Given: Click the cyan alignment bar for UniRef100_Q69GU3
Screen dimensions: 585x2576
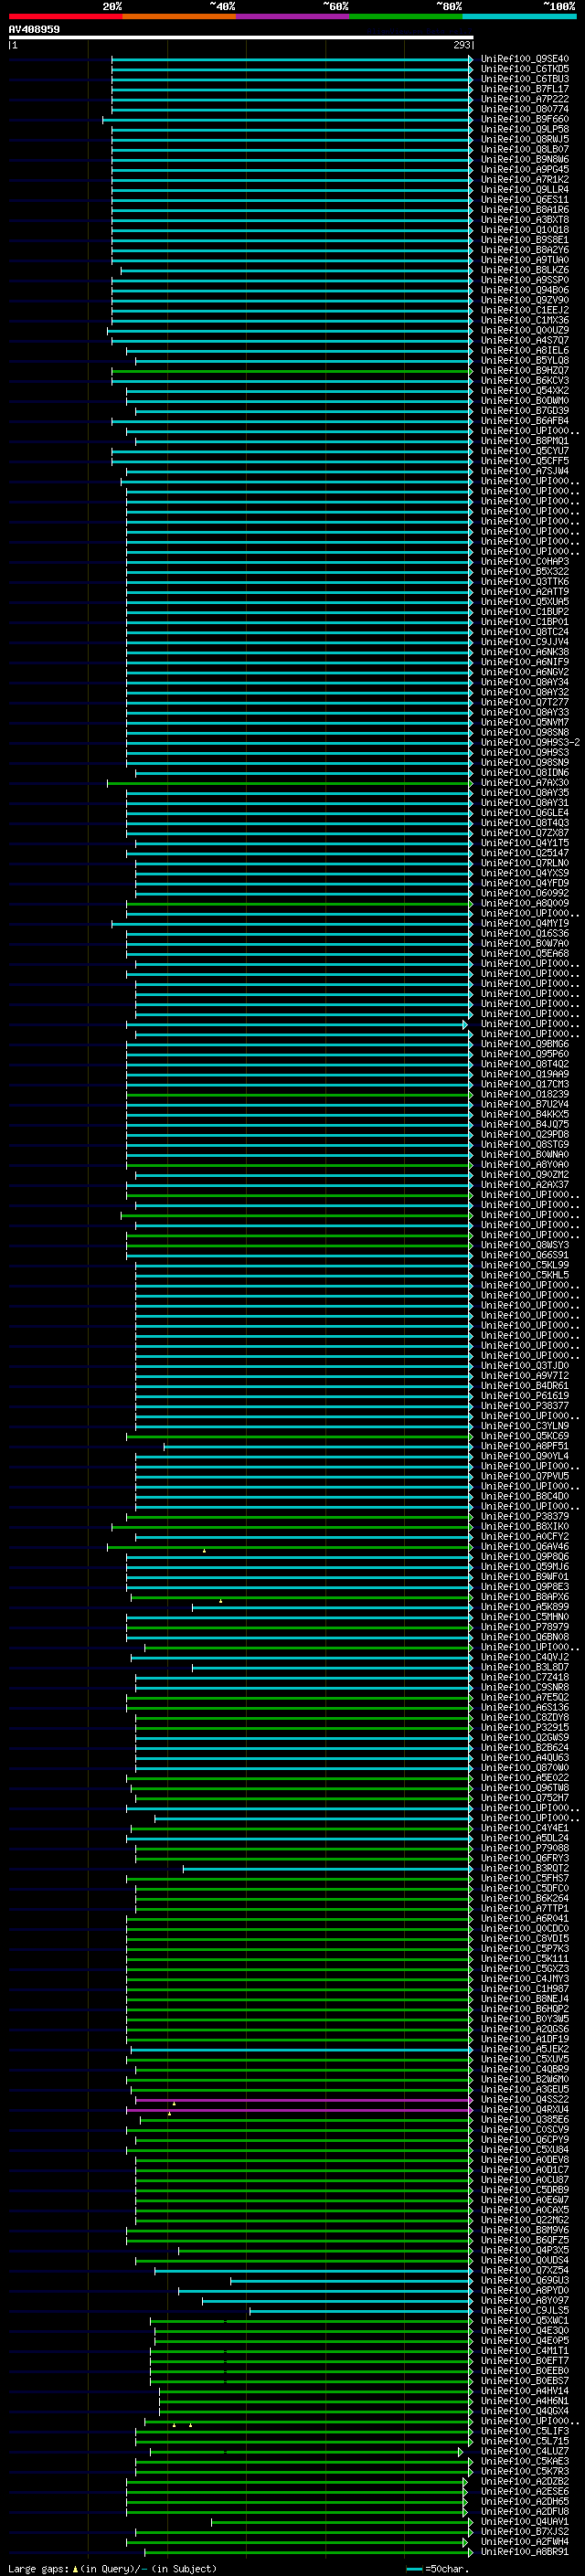Looking at the screenshot, I should [x=351, y=2281].
